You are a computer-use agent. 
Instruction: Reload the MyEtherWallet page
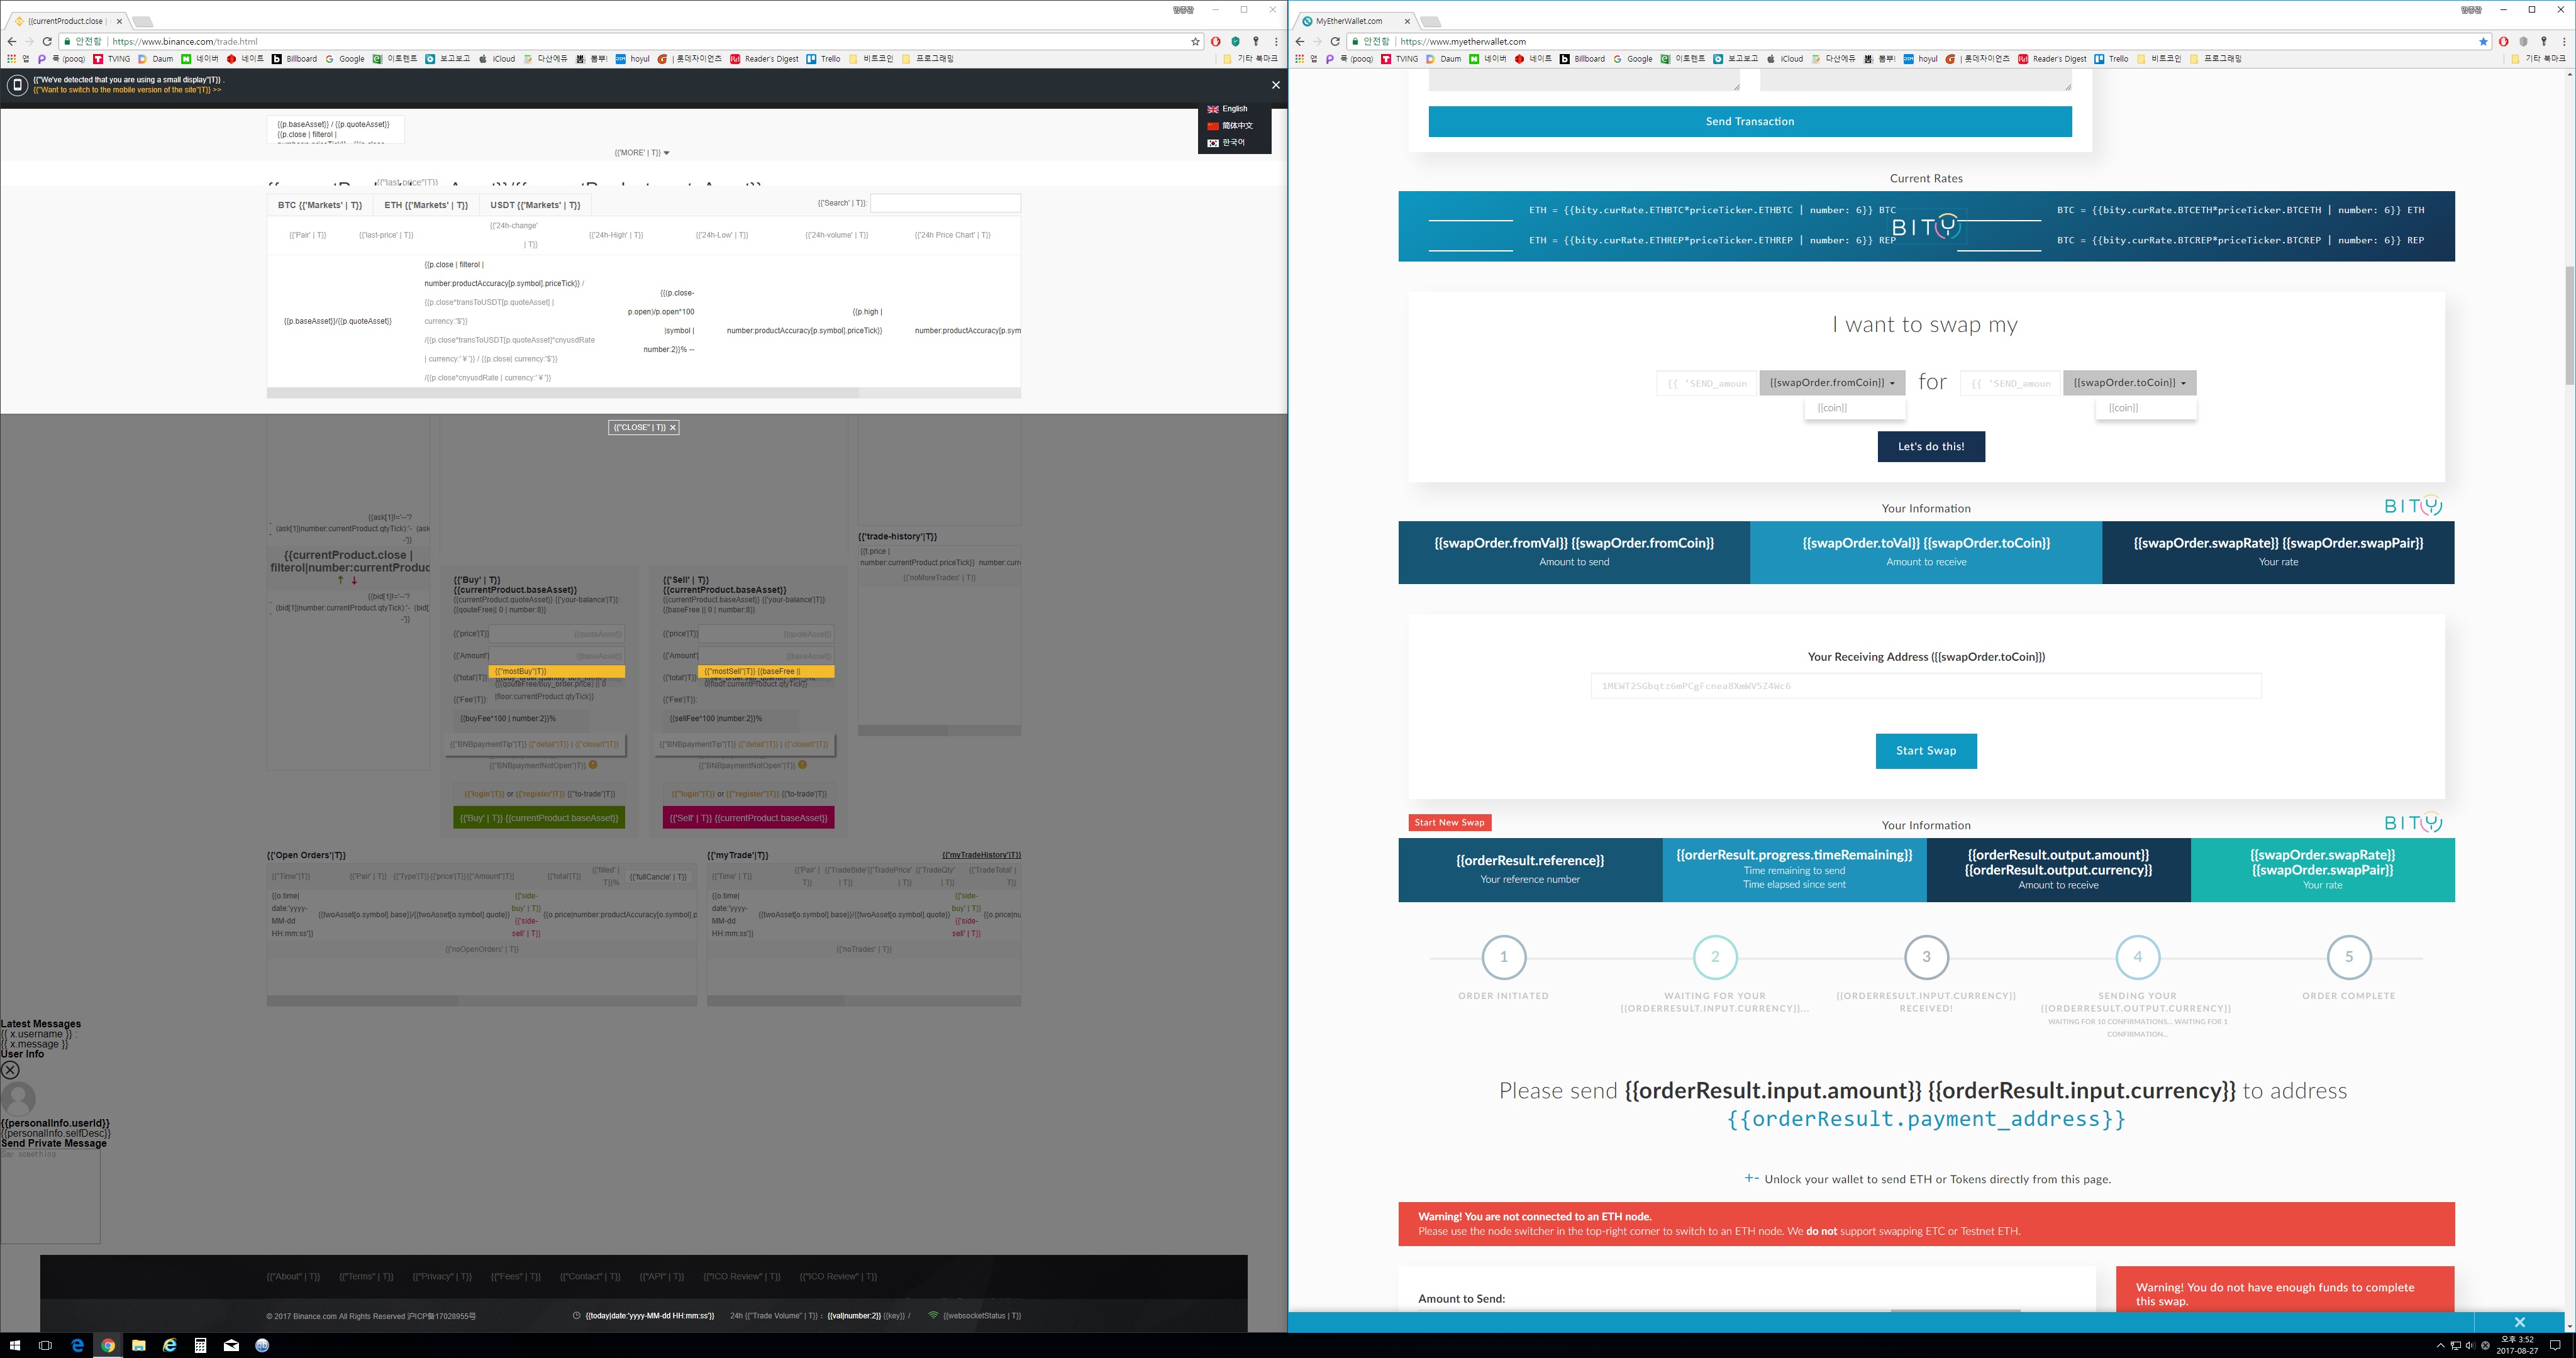tap(1335, 42)
